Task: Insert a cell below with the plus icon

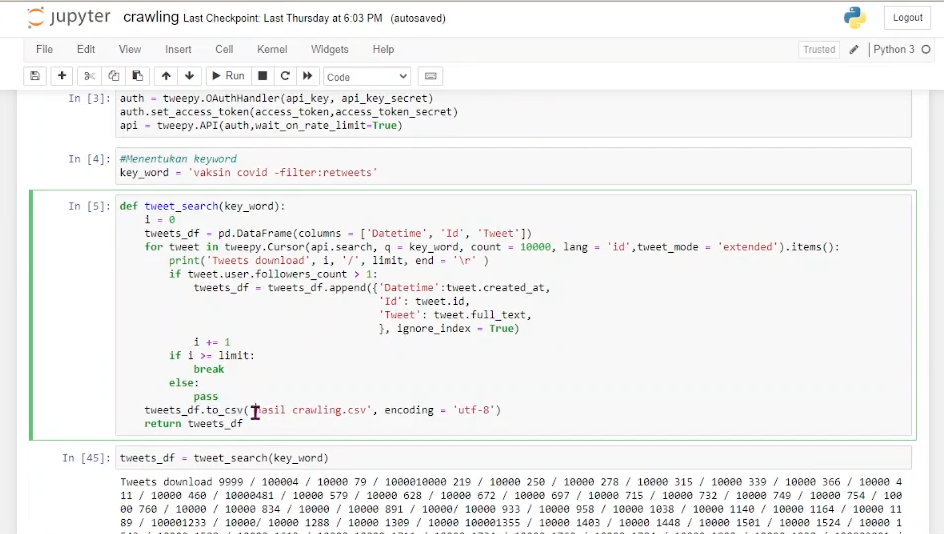Action: coord(61,76)
